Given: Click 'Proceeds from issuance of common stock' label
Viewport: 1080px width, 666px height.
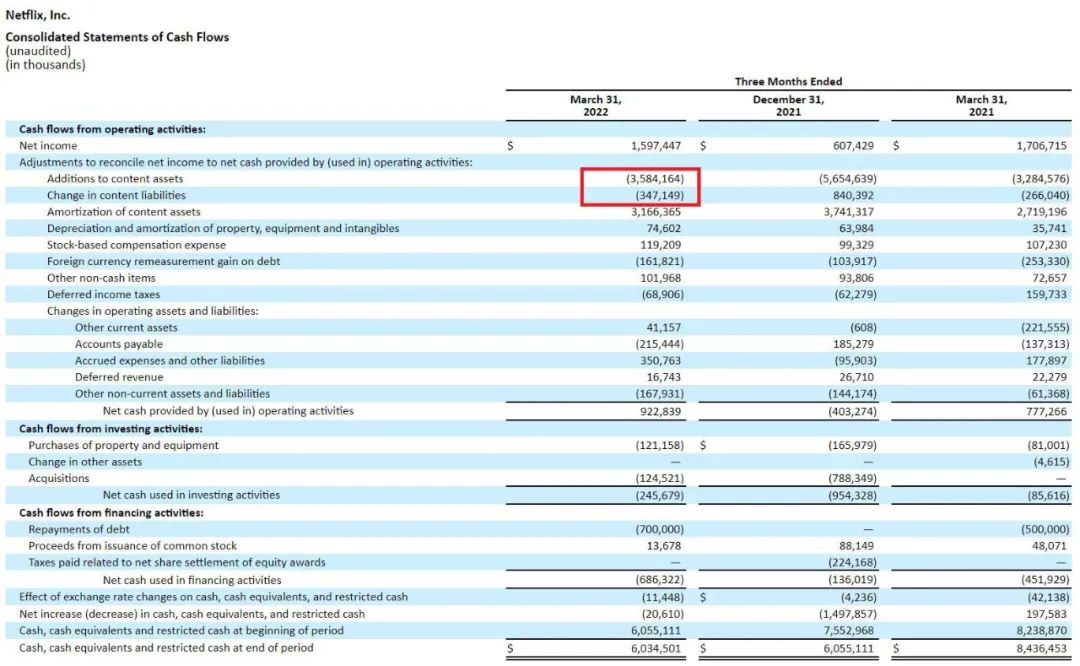Looking at the screenshot, I should [x=132, y=546].
